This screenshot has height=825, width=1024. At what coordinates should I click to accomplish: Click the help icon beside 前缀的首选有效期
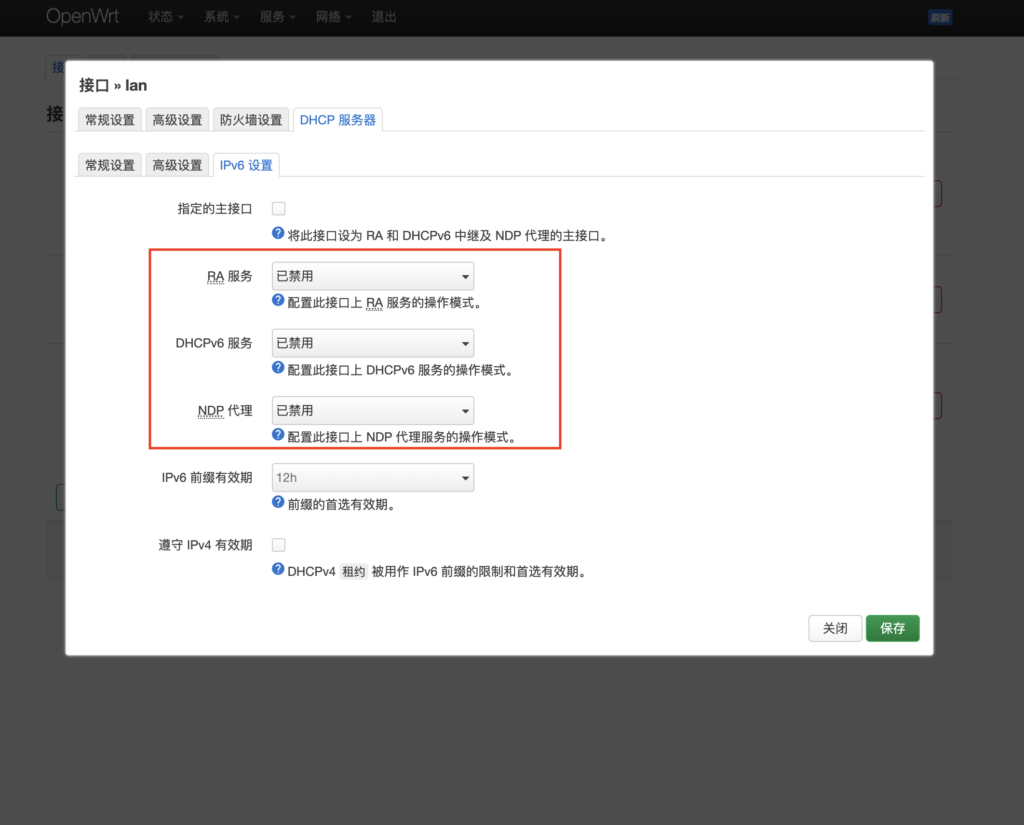278,502
